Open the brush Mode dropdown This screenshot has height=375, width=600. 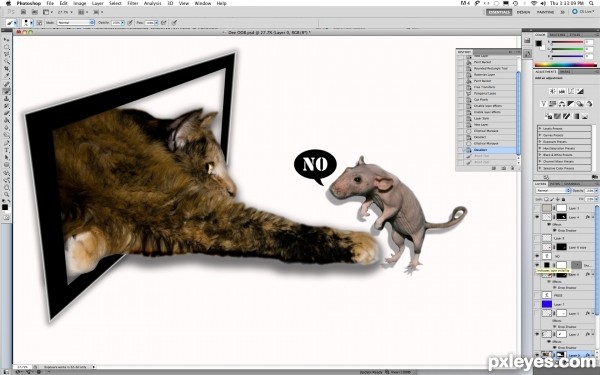[x=75, y=23]
